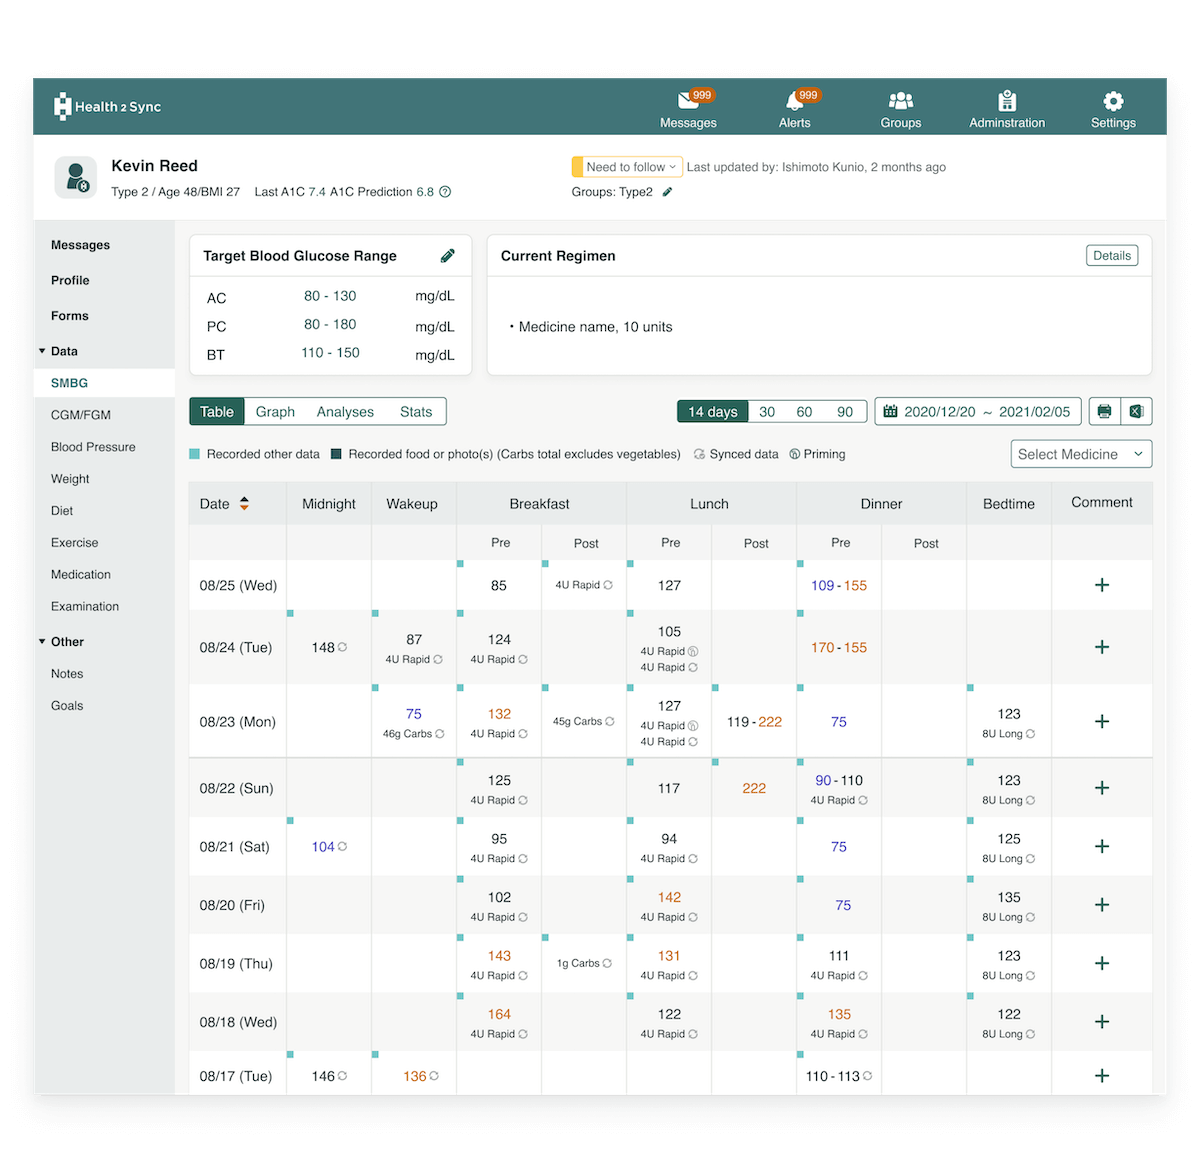1200x1173 pixels.
Task: Switch to the Stats tab
Action: pos(416,411)
